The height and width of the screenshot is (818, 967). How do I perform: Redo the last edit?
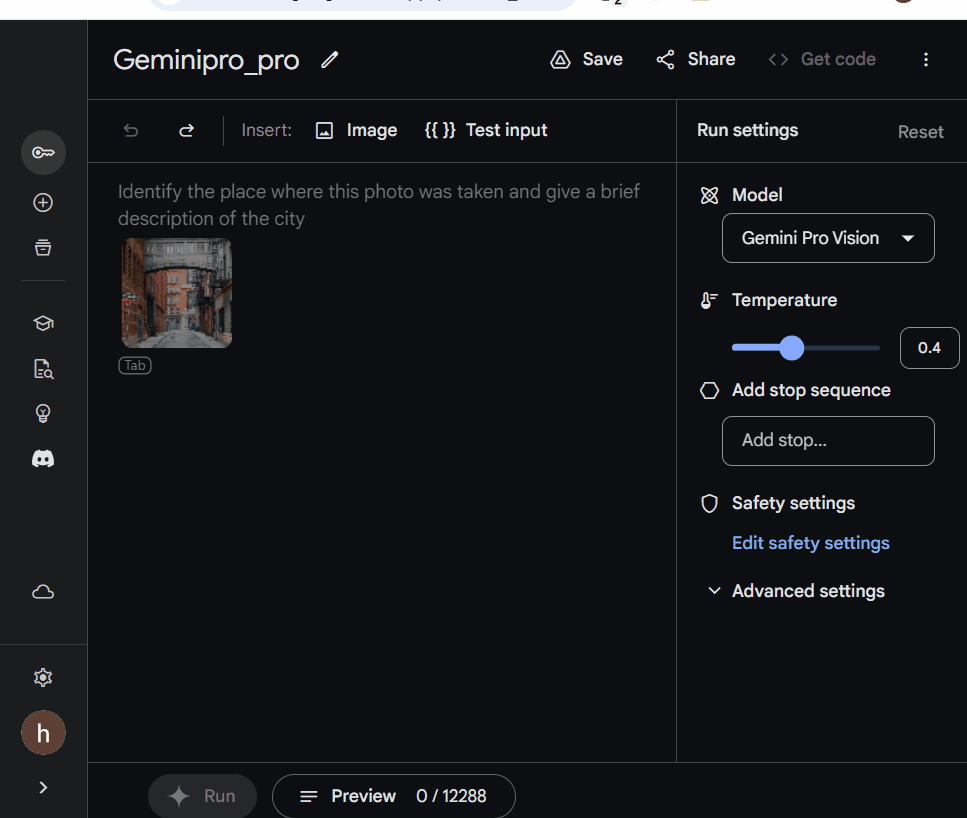[186, 131]
